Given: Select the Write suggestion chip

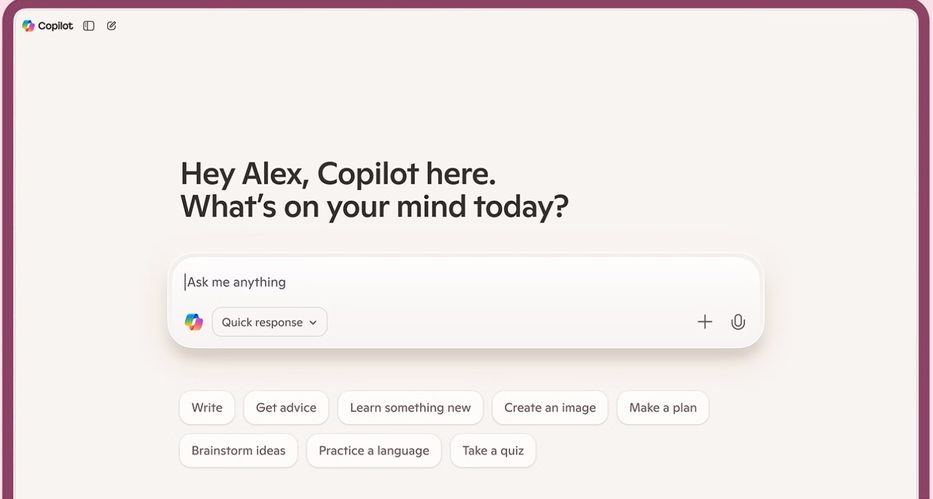Looking at the screenshot, I should pos(207,408).
